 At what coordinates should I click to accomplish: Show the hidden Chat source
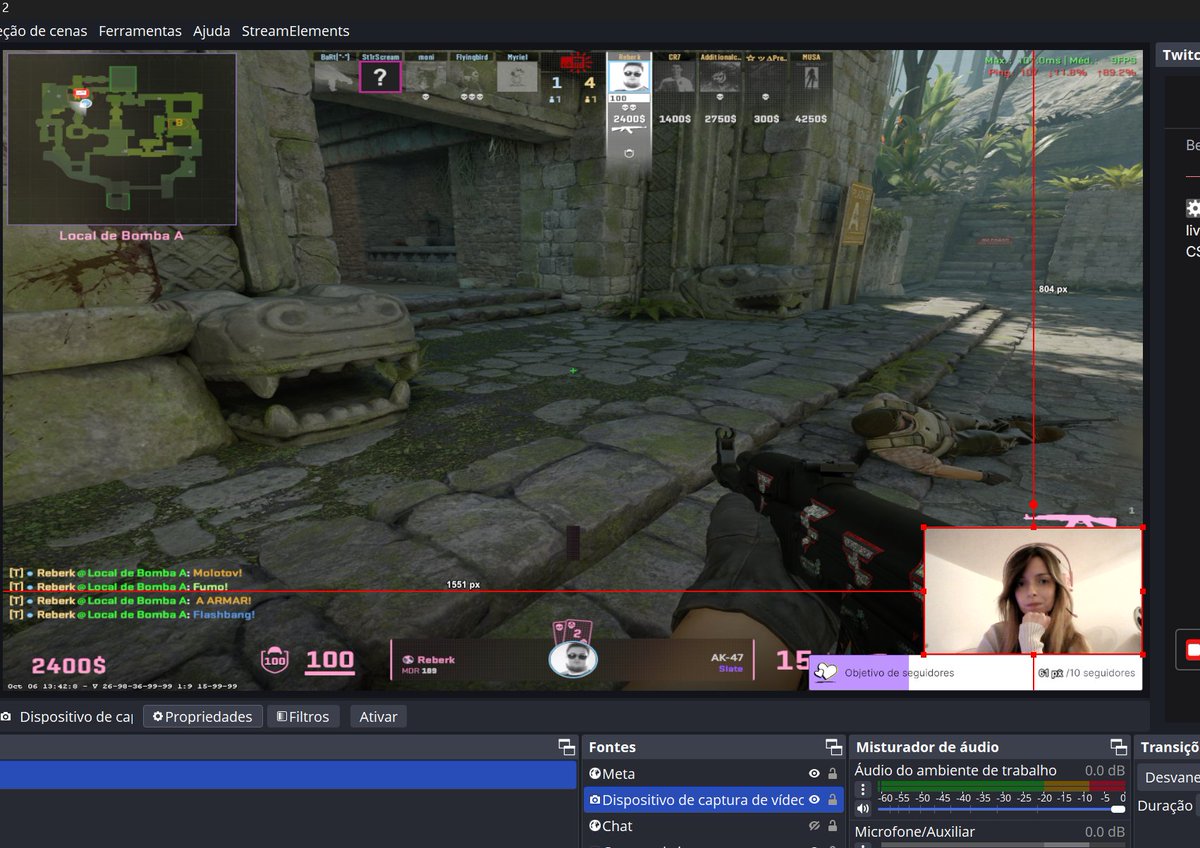point(814,826)
